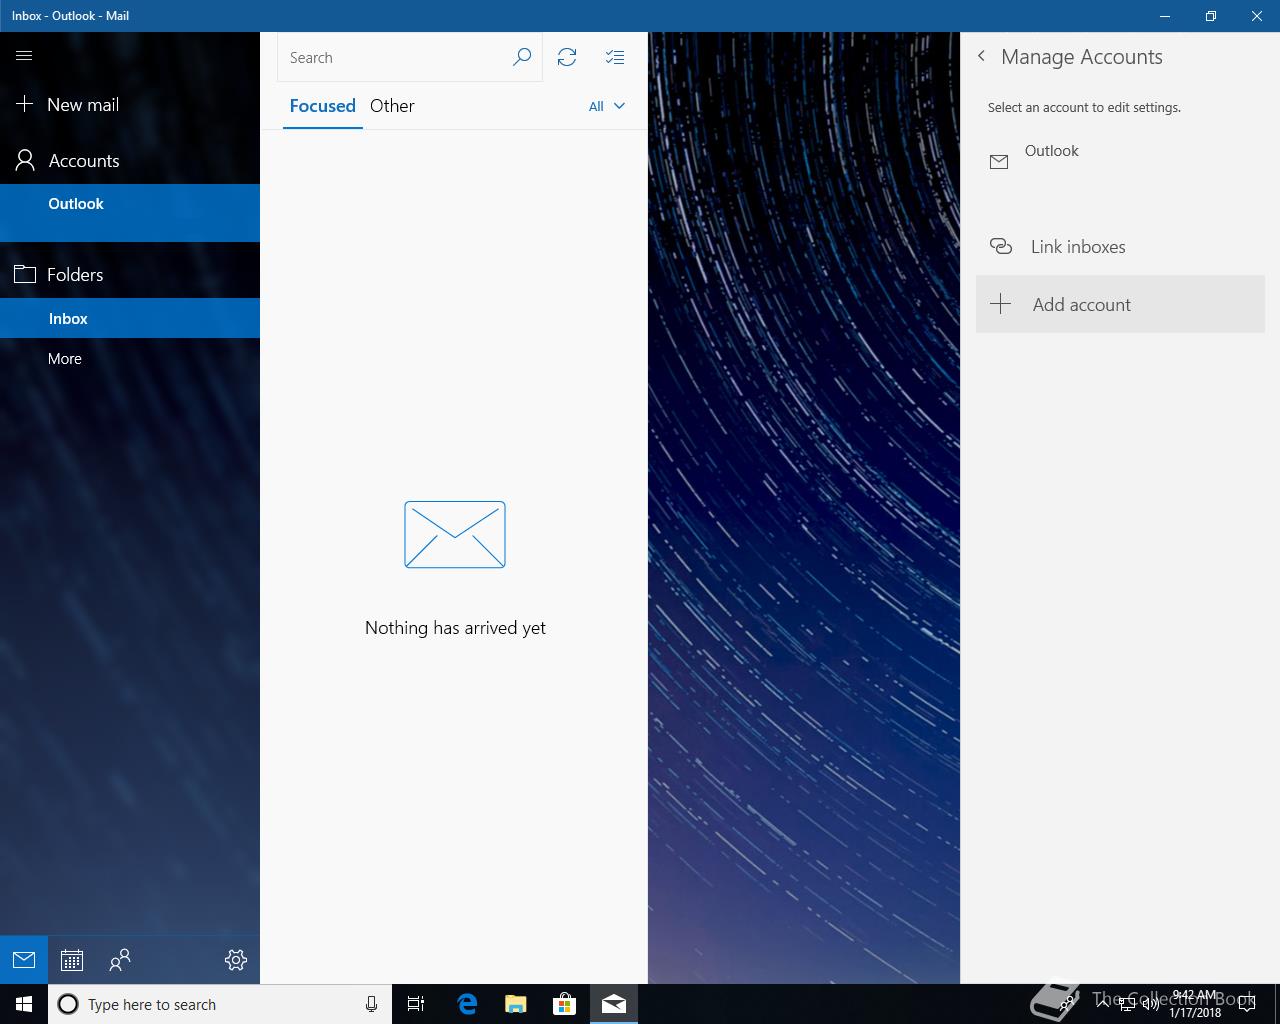Click the sync mailbox refresh icon
The image size is (1280, 1024).
[x=567, y=58]
